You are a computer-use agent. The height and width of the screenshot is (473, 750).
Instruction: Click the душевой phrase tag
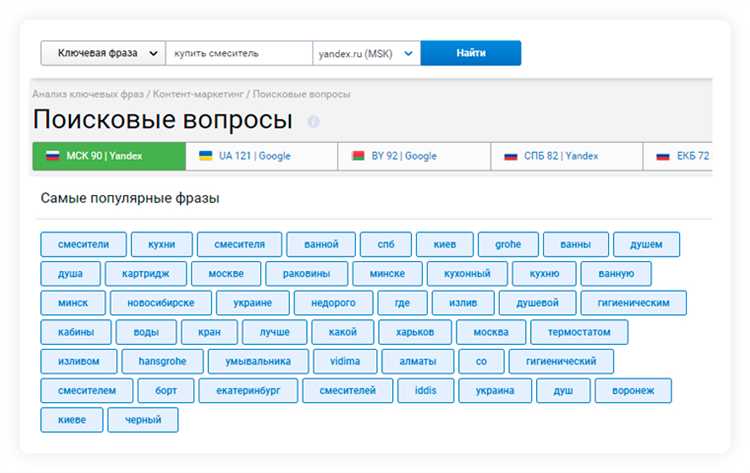tap(537, 303)
